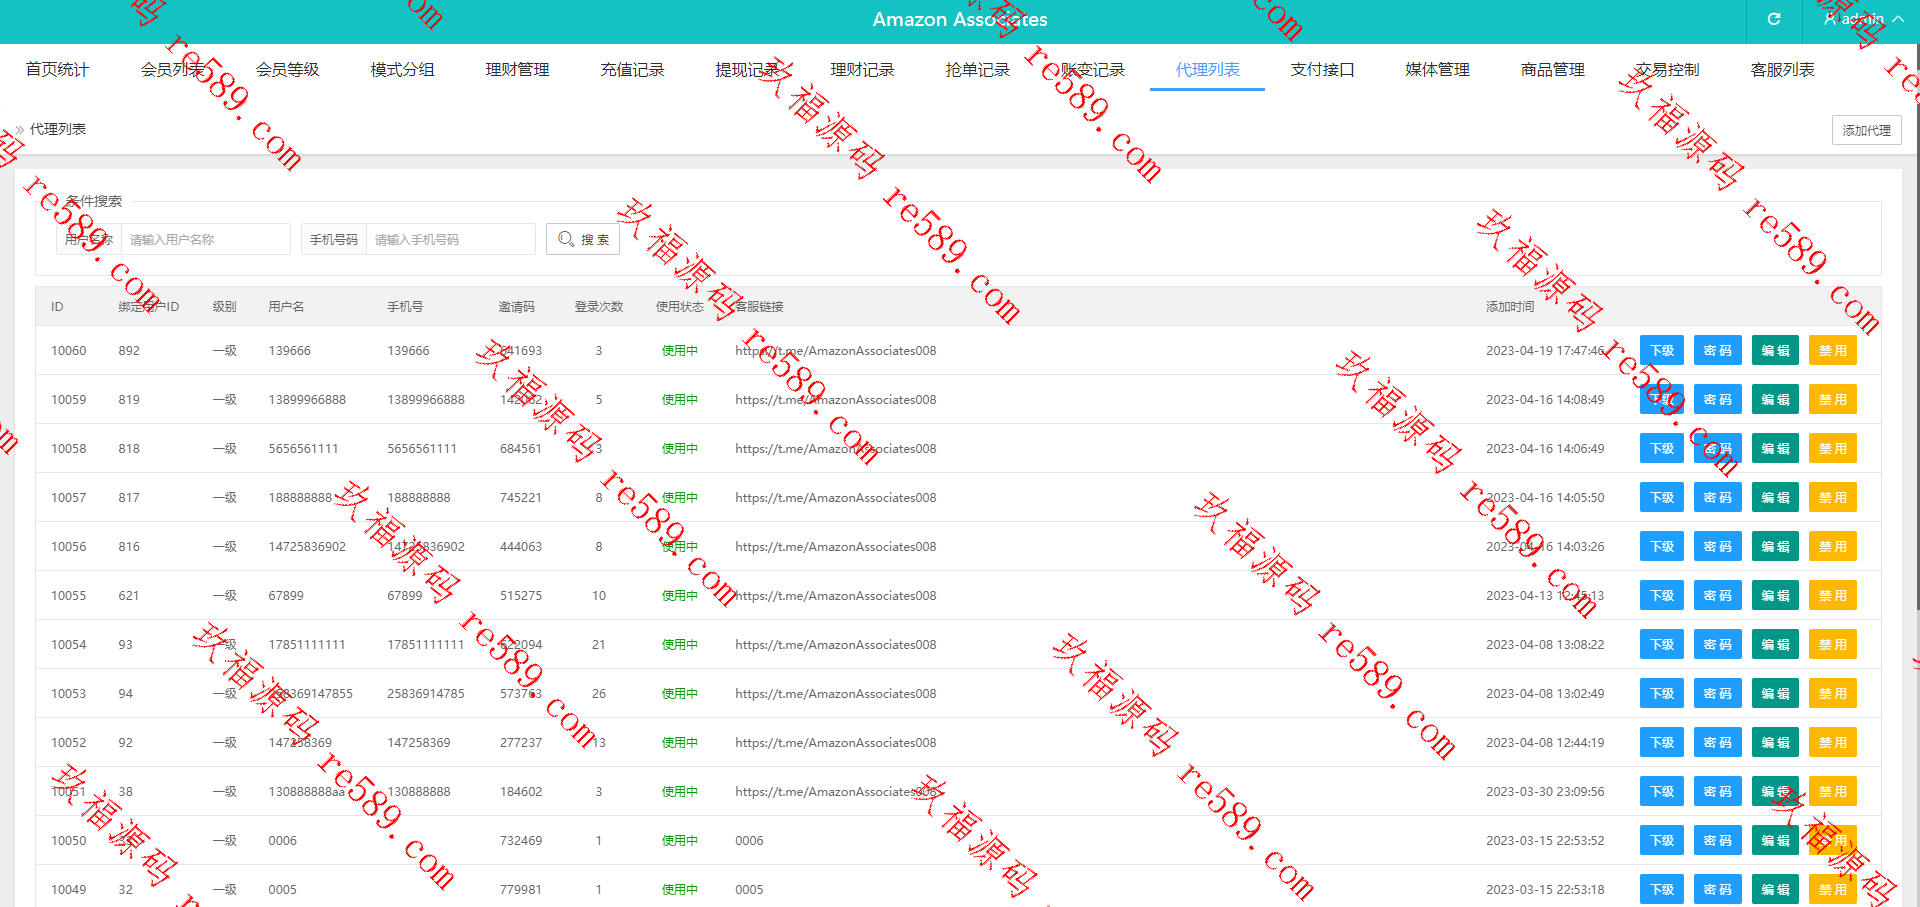Edit agent 10057
This screenshot has width=1920, height=907.
coord(1775,497)
